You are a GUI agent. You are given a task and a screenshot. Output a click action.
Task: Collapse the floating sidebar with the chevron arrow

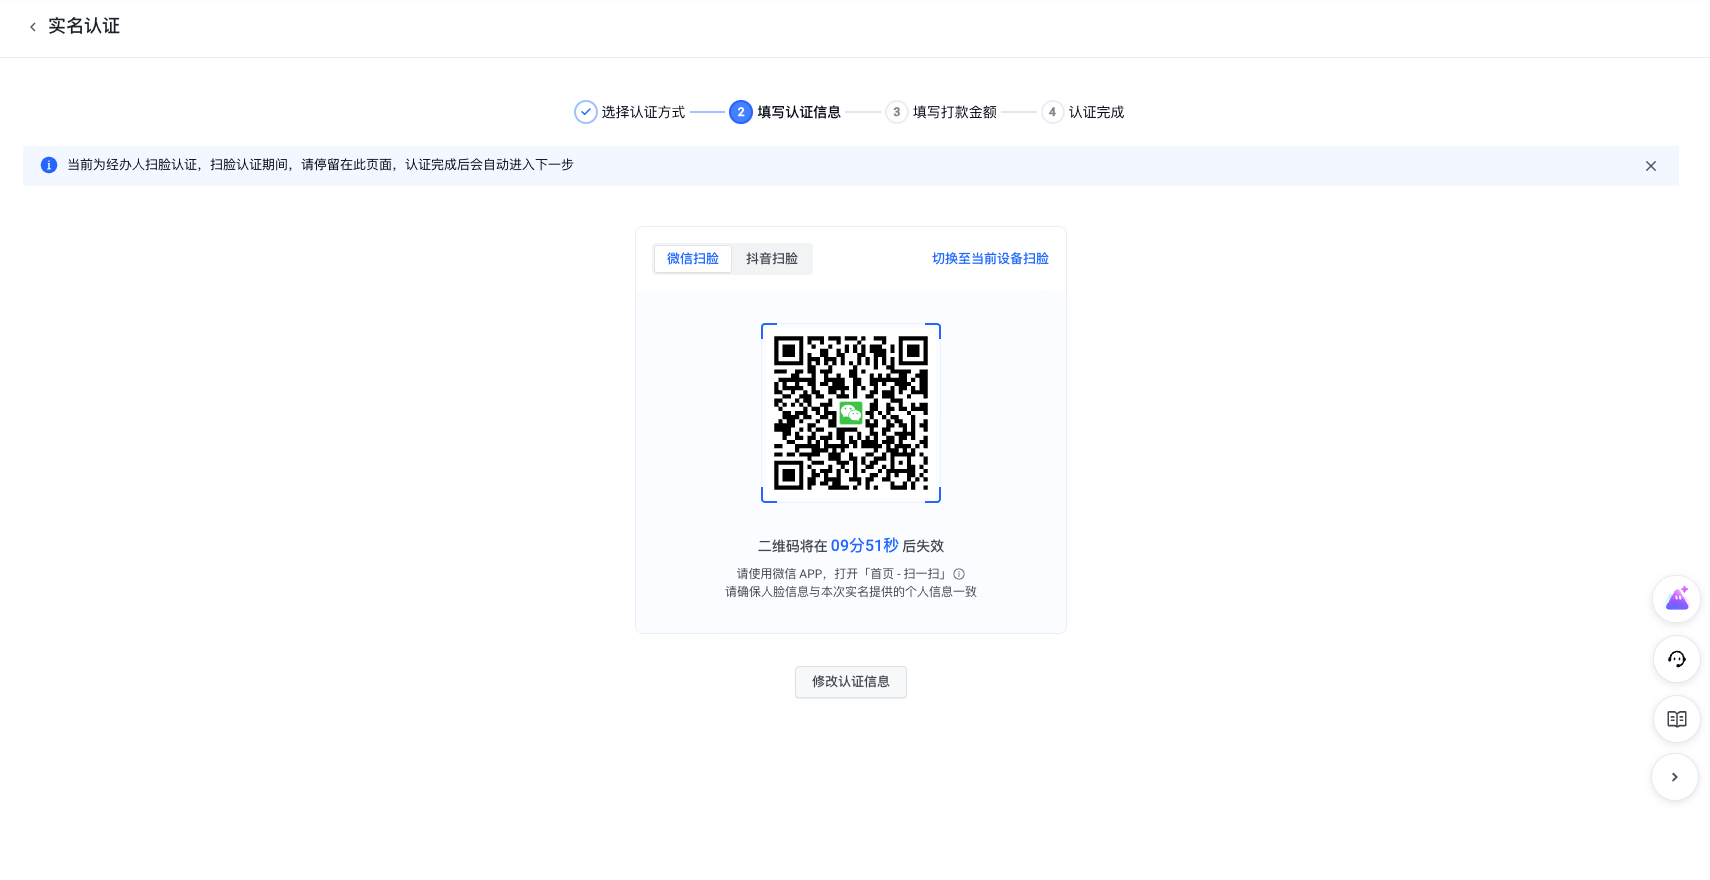point(1674,777)
